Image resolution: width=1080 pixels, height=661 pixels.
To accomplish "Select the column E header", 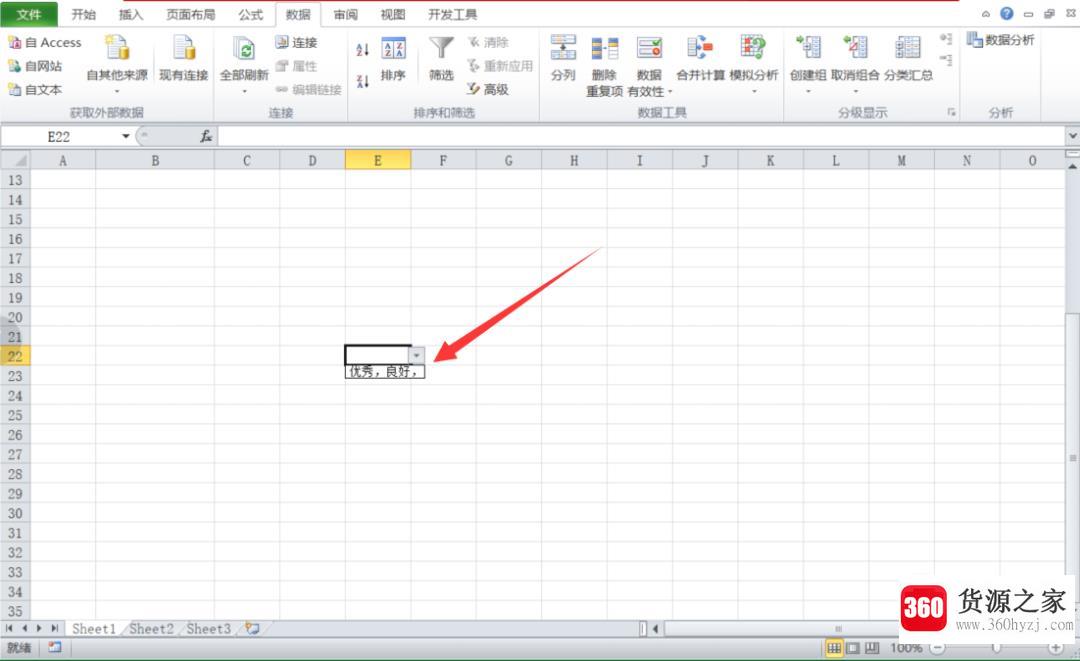I will (377, 160).
